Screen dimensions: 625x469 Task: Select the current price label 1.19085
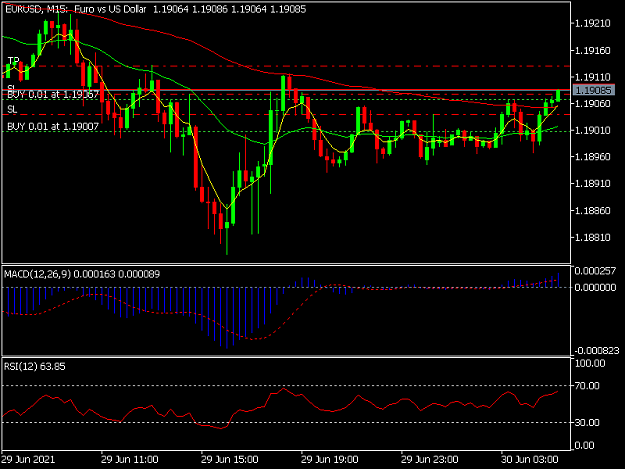(594, 90)
